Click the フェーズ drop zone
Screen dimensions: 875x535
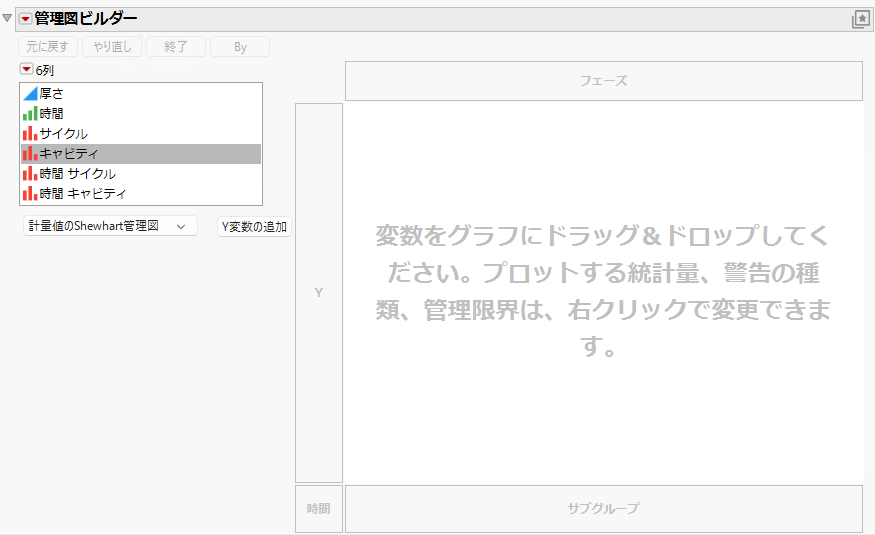604,81
